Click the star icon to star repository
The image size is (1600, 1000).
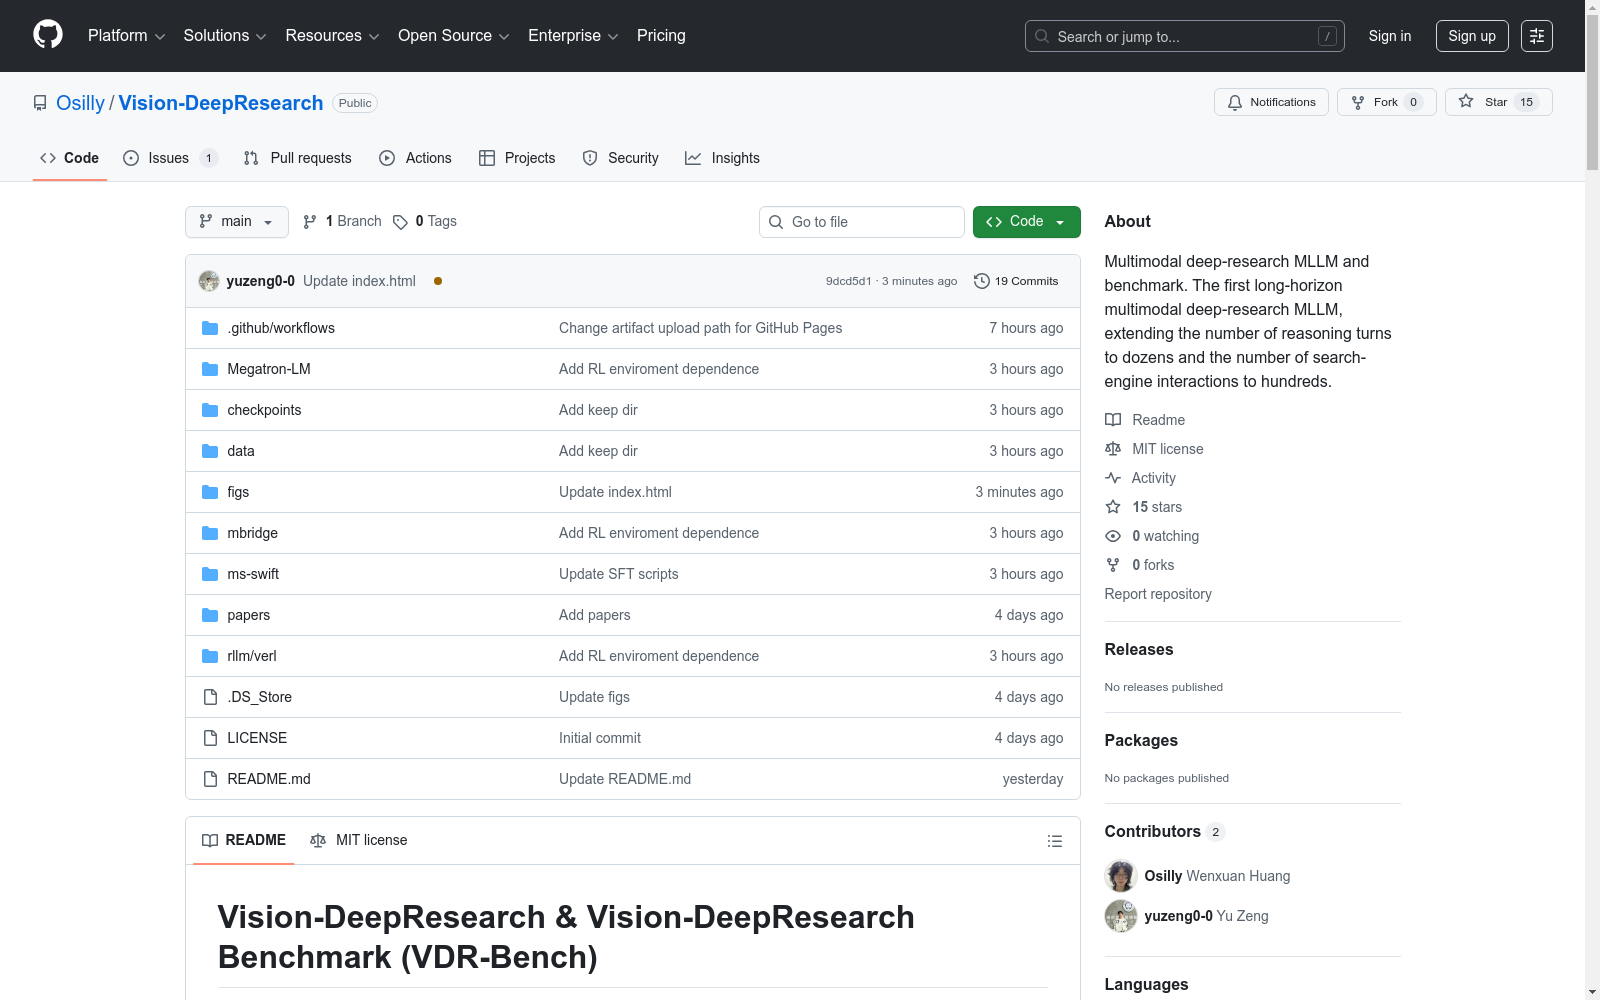pos(1466,101)
